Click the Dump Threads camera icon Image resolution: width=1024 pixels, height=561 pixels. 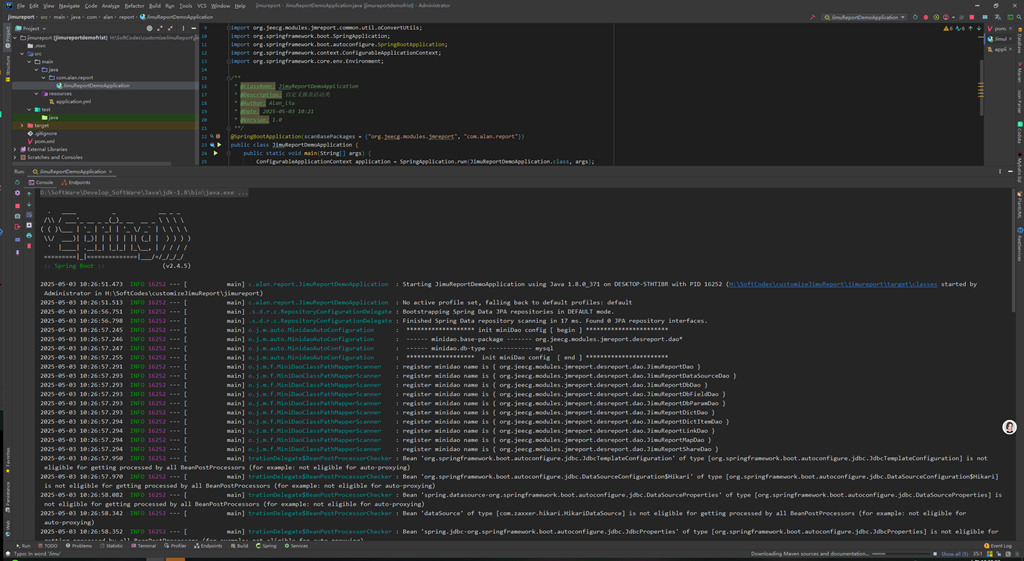[x=18, y=216]
